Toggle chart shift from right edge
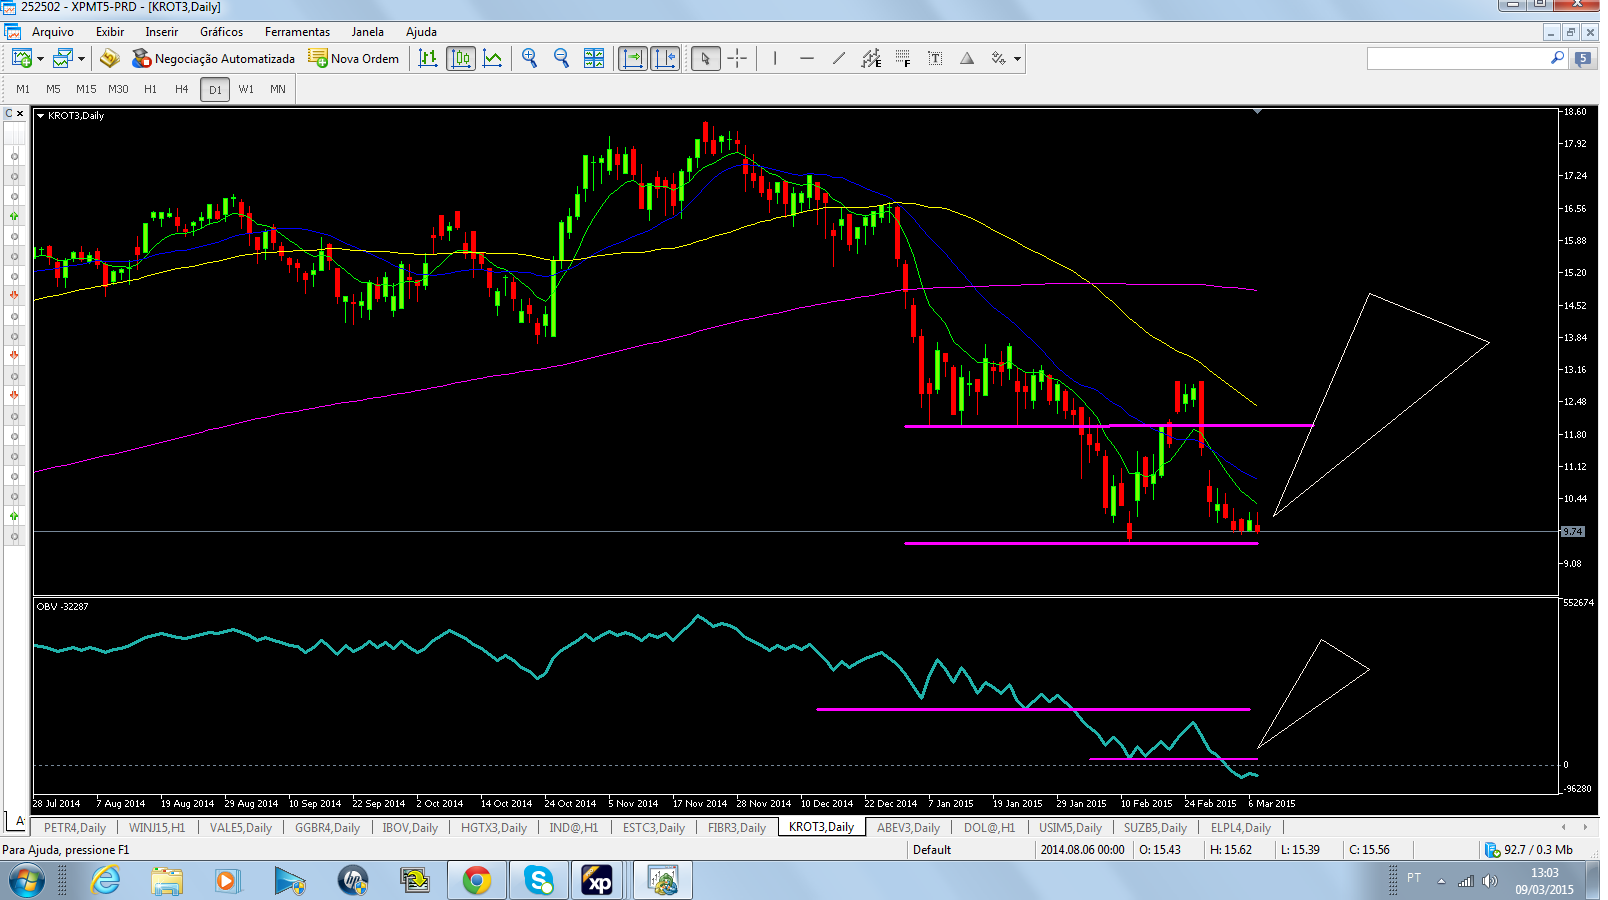This screenshot has width=1608, height=900. pyautogui.click(x=665, y=59)
